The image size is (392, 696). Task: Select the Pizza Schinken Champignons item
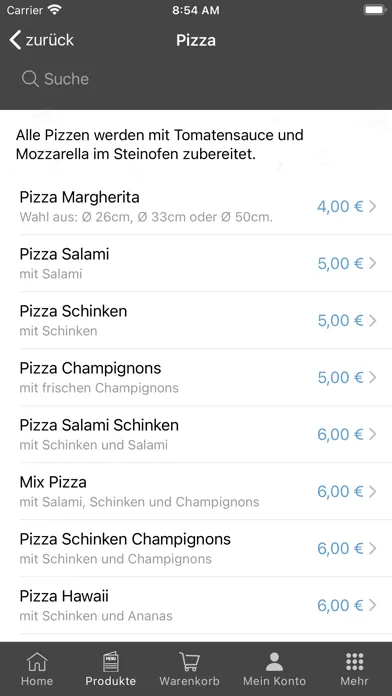(196, 548)
